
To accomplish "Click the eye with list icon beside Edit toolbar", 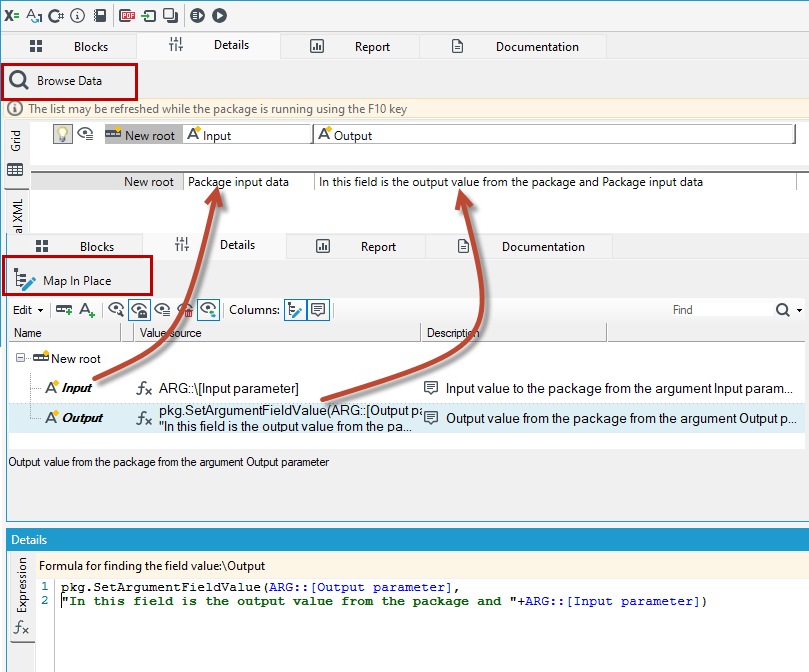I will (163, 310).
